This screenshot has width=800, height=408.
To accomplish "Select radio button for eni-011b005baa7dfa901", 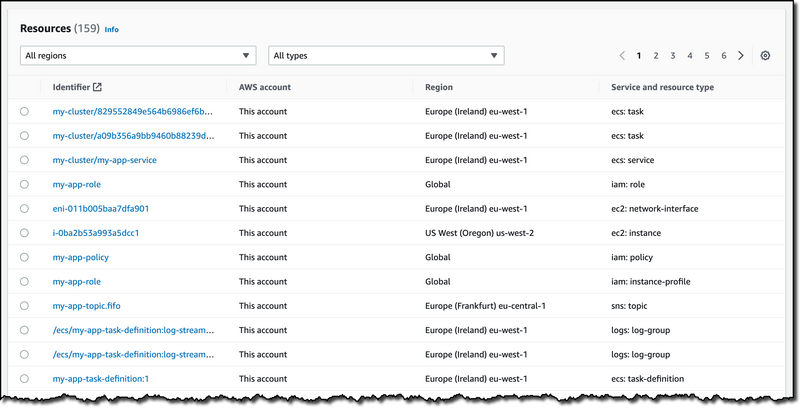I will click(24, 209).
